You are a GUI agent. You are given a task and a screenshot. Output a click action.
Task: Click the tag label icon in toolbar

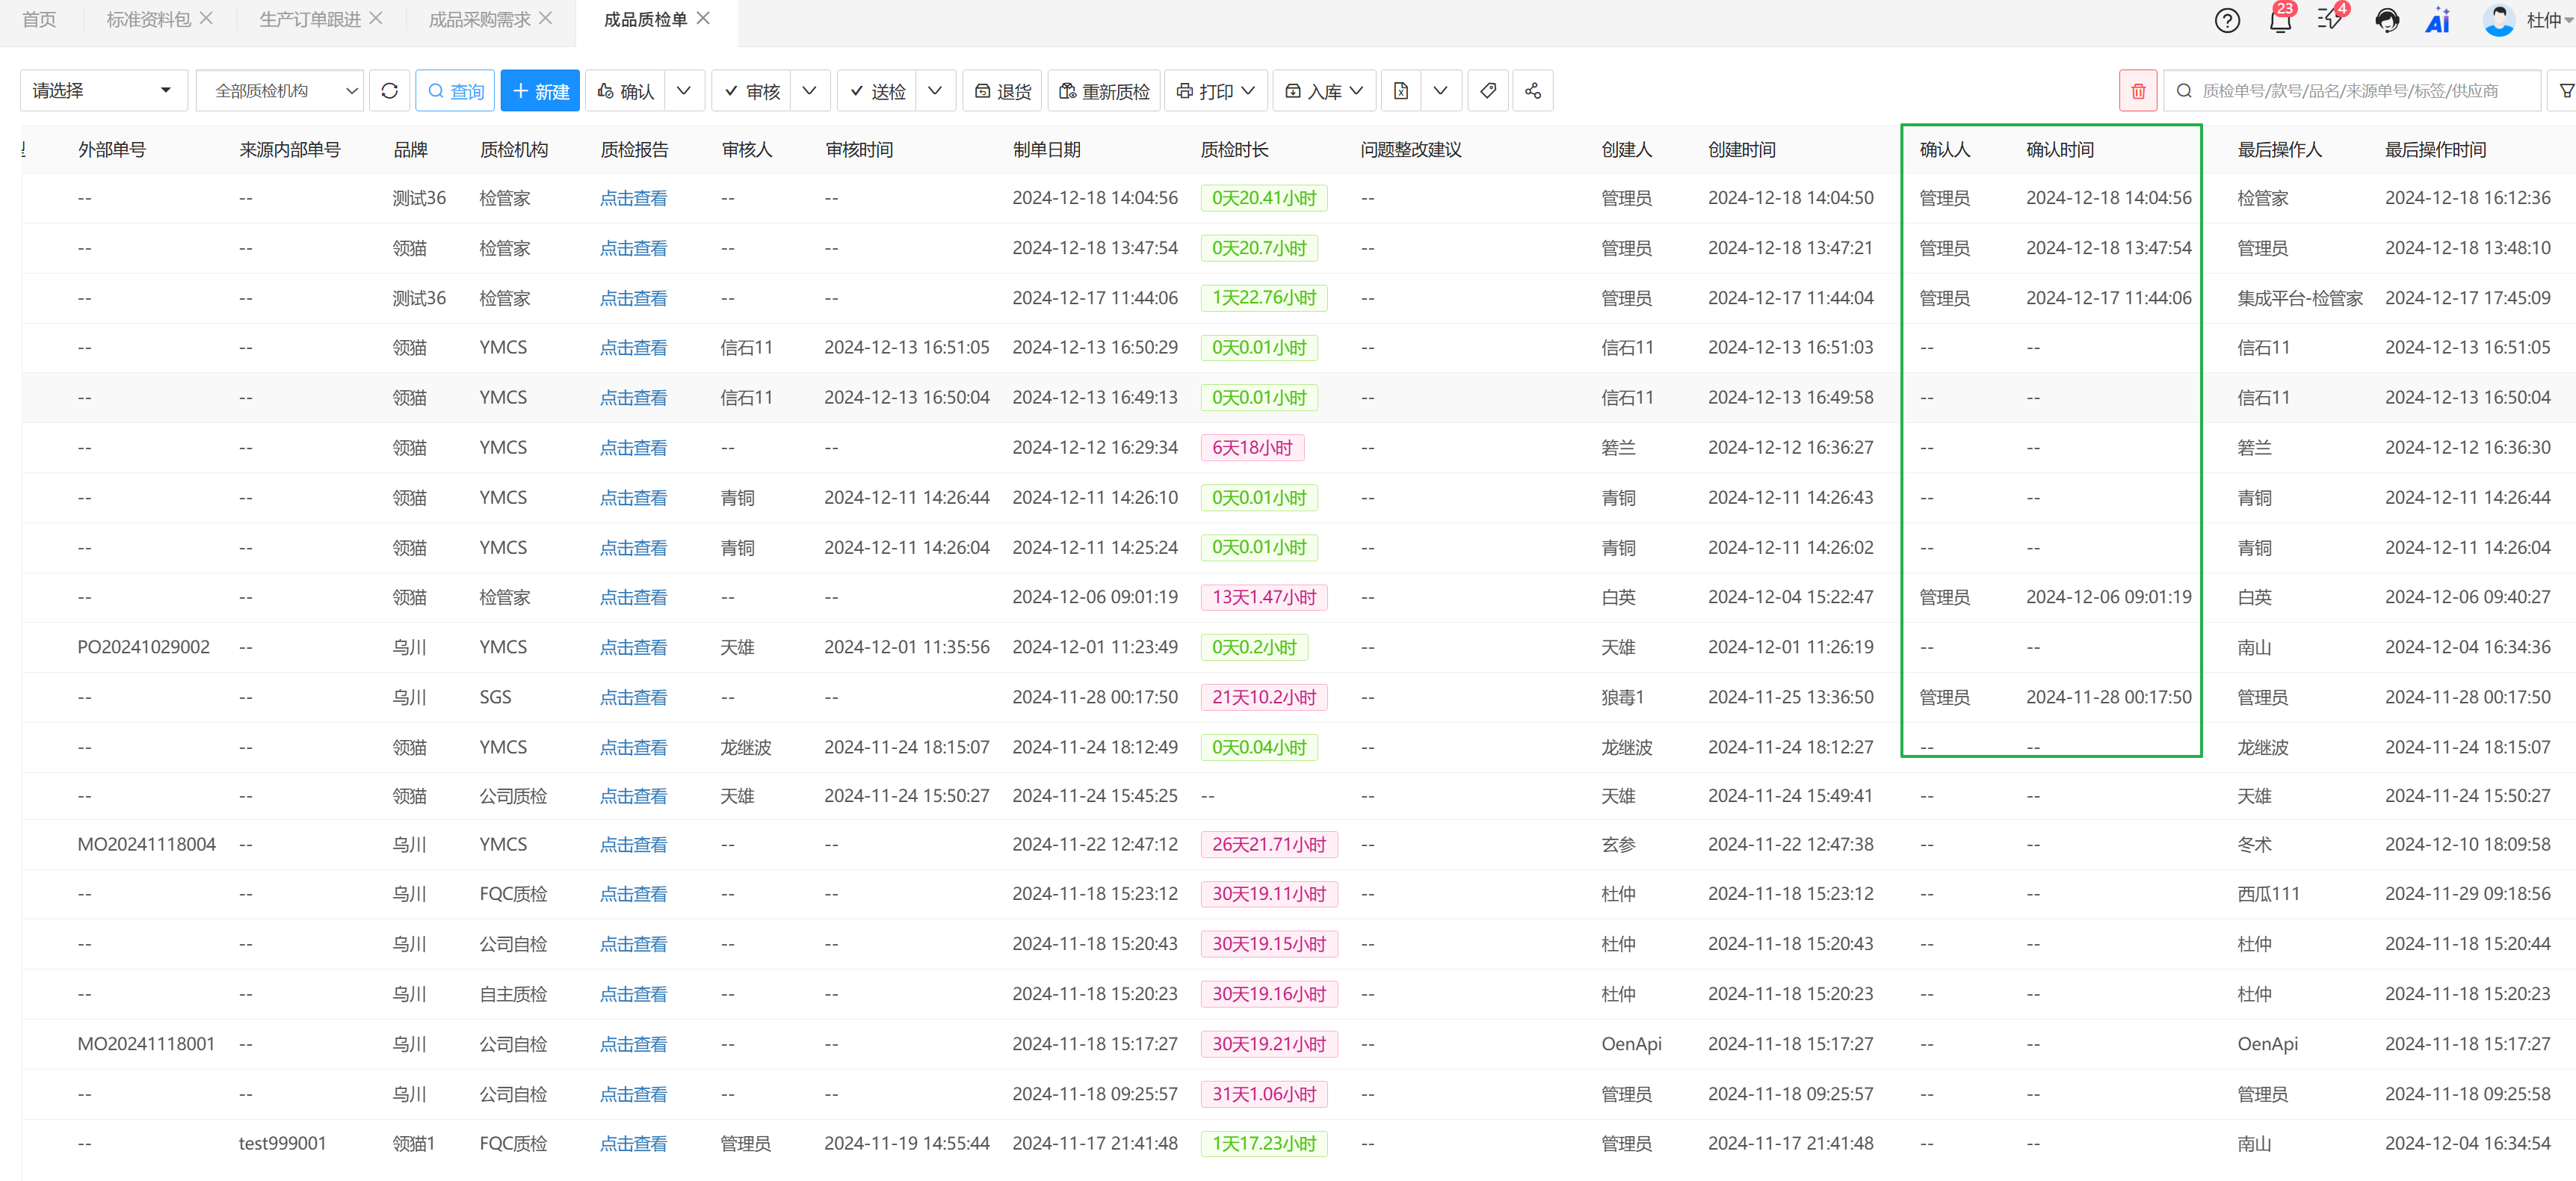tap(1487, 91)
